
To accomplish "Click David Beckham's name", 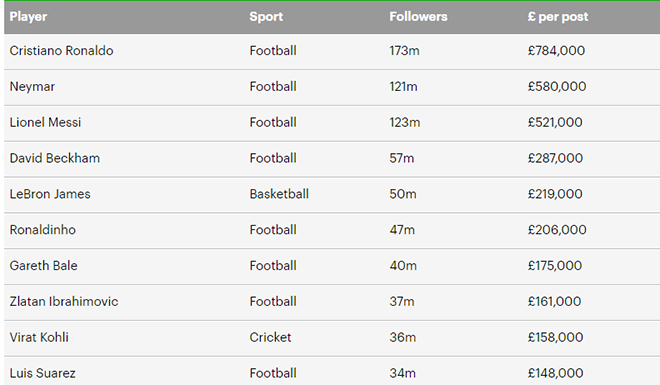I will 55,158.
